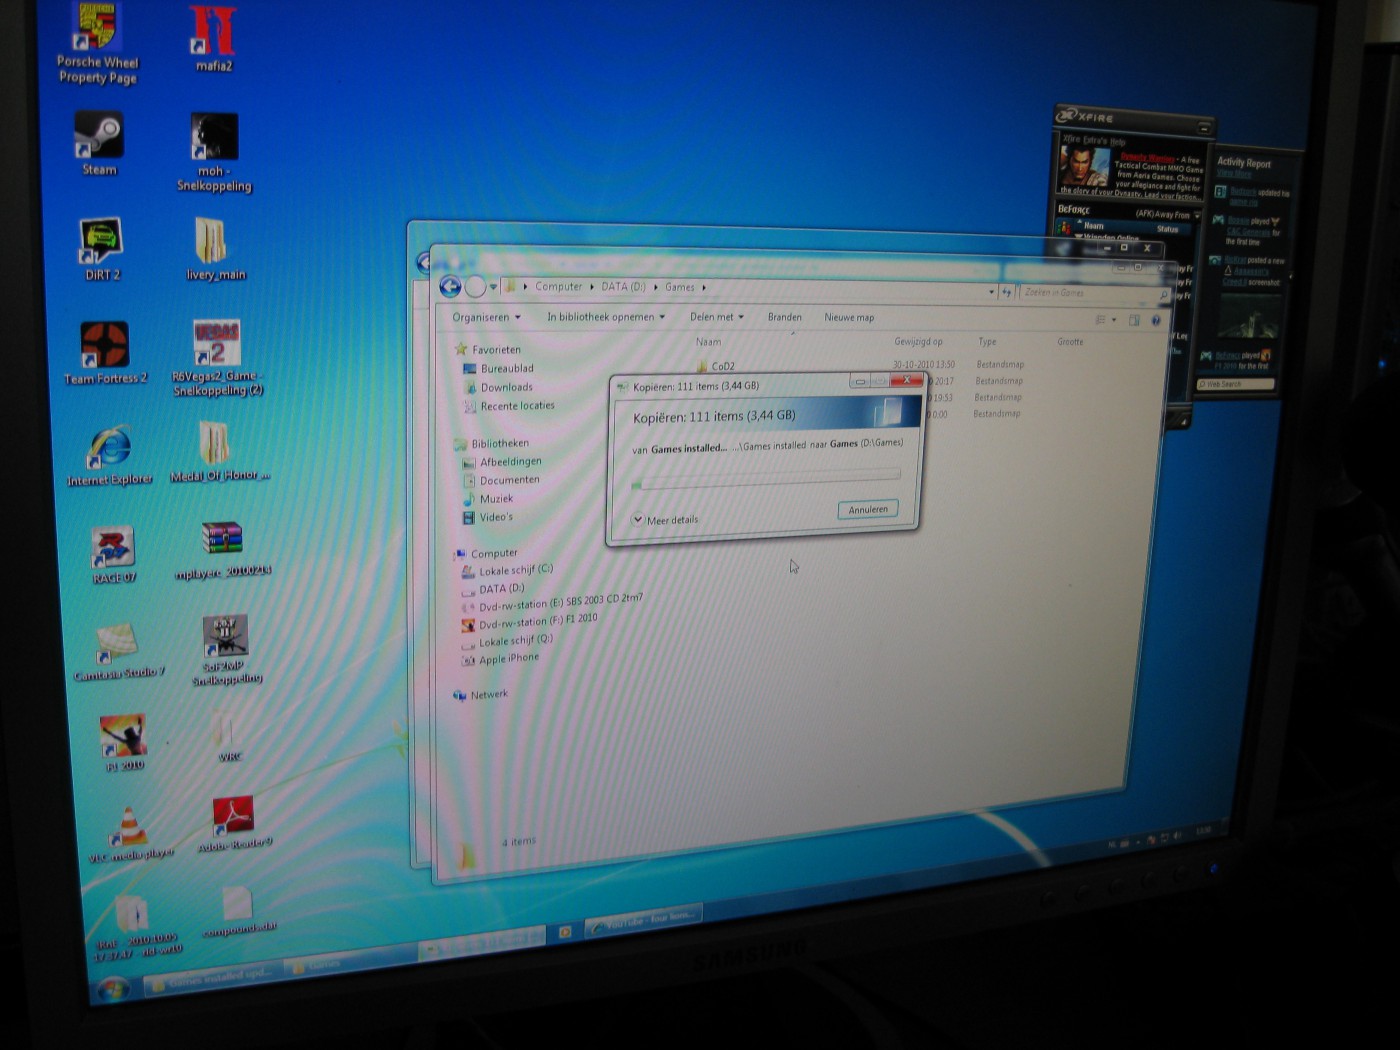Click 'Nieuwe map' in Explorer toolbar
Screen dimensions: 1400x1050
pyautogui.click(x=849, y=318)
